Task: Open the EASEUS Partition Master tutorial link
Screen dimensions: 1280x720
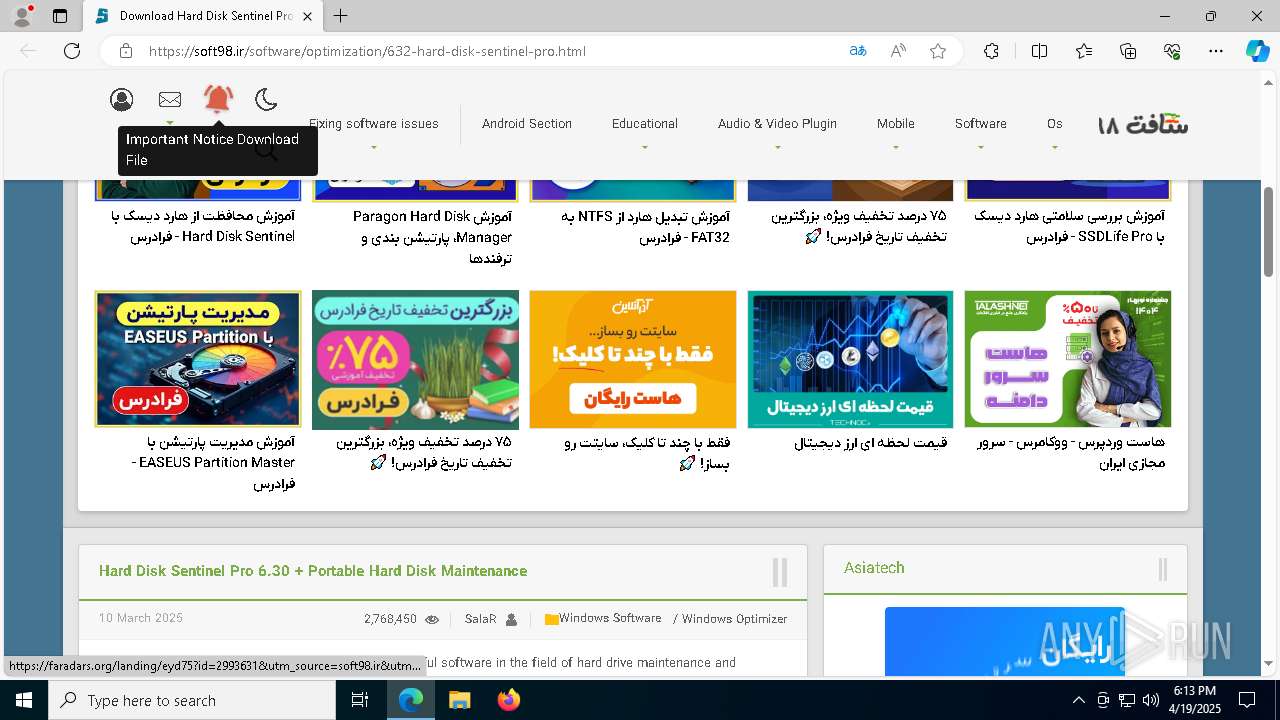Action: tap(213, 463)
